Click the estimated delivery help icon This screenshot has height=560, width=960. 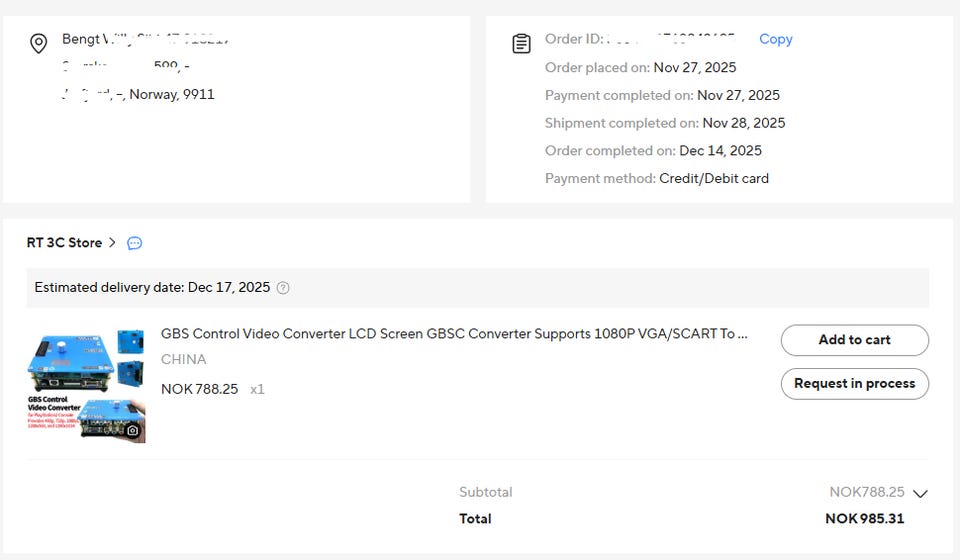pyautogui.click(x=283, y=288)
